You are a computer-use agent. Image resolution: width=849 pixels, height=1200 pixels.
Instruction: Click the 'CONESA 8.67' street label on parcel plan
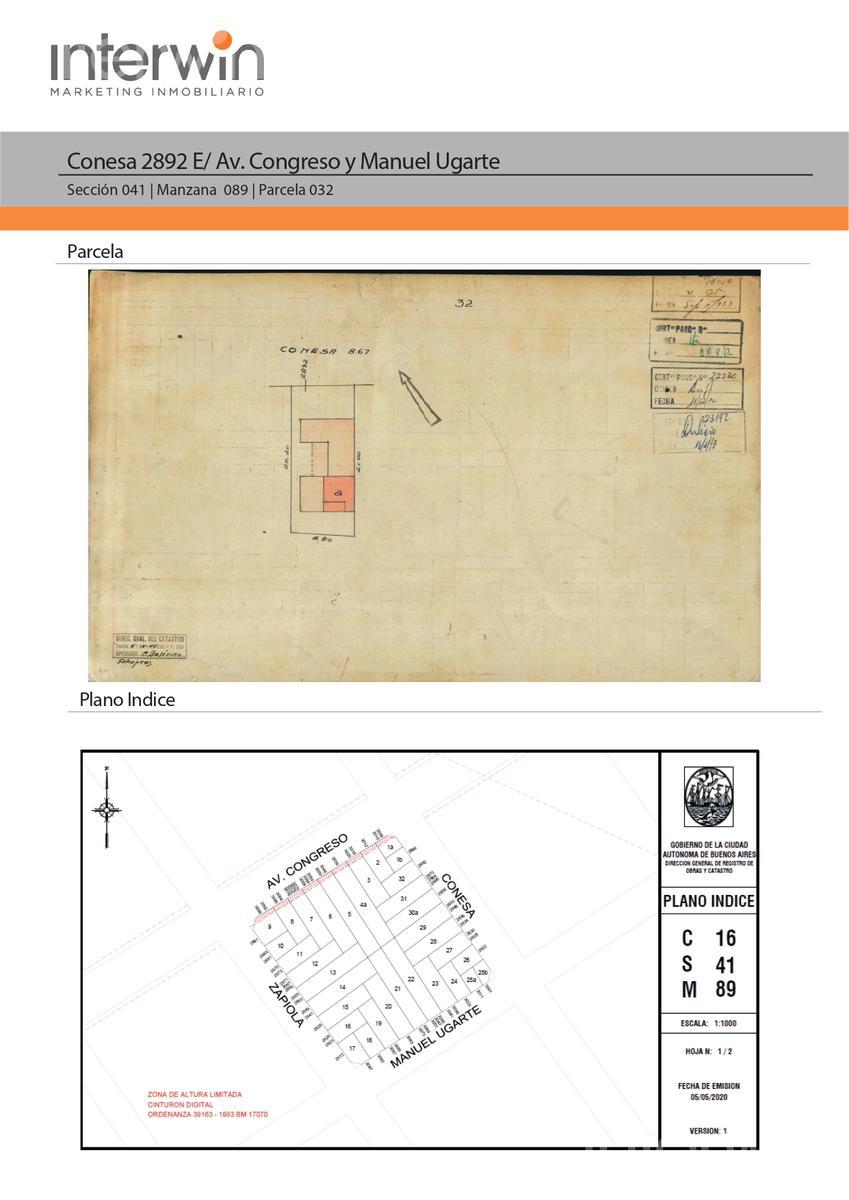coord(325,351)
